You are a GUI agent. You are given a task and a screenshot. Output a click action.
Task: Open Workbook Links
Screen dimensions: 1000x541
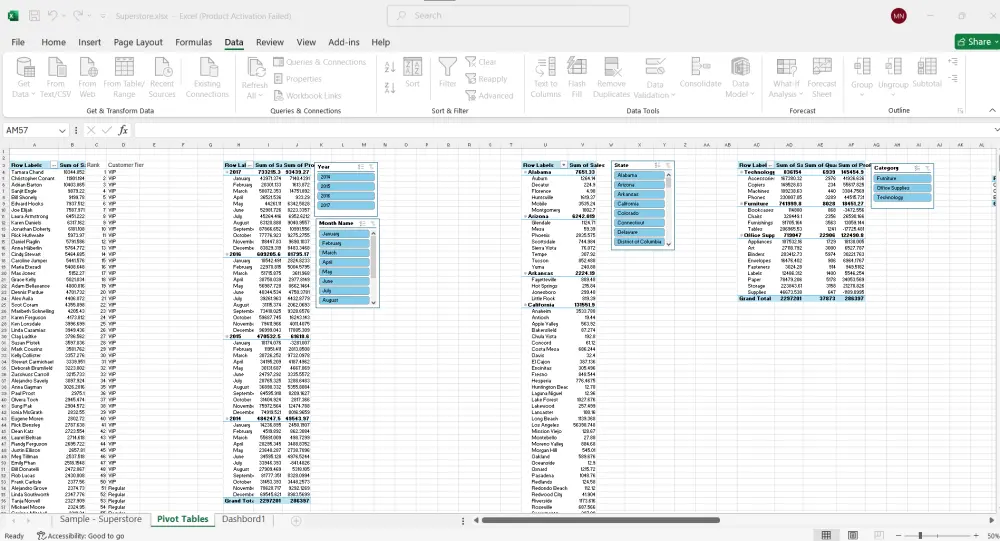click(x=307, y=95)
